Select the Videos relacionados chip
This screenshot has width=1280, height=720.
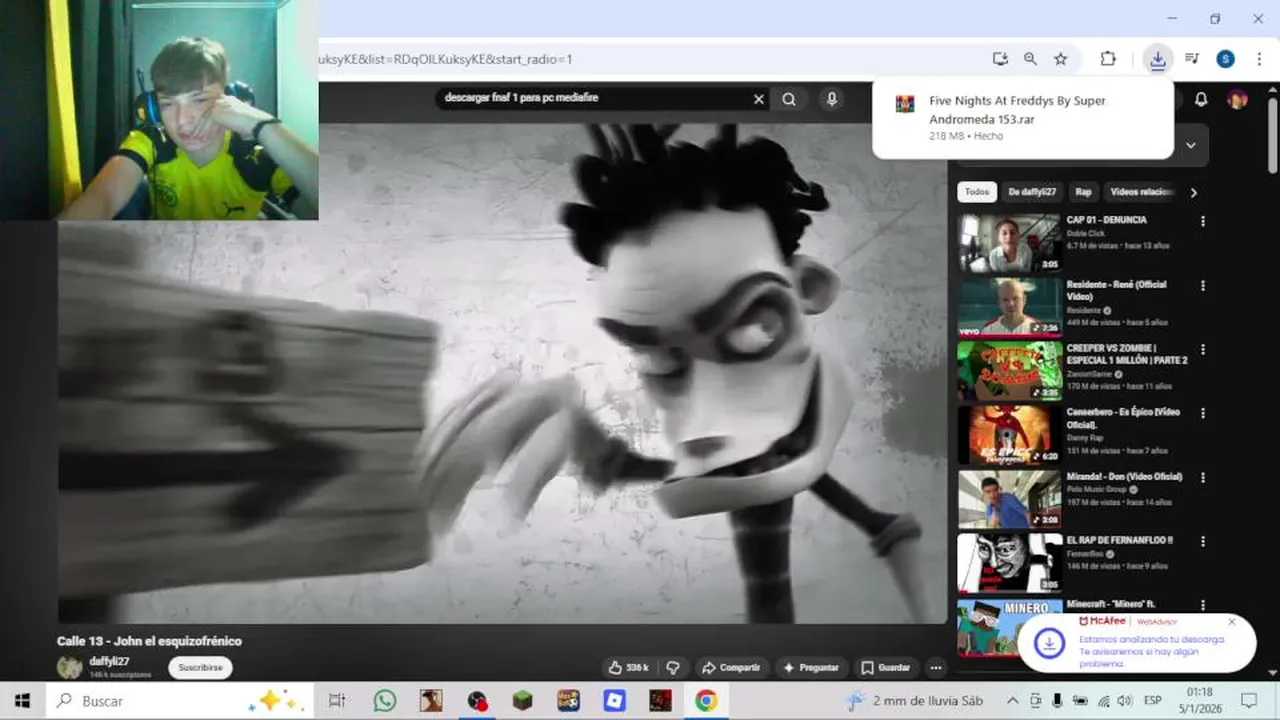(x=1141, y=192)
